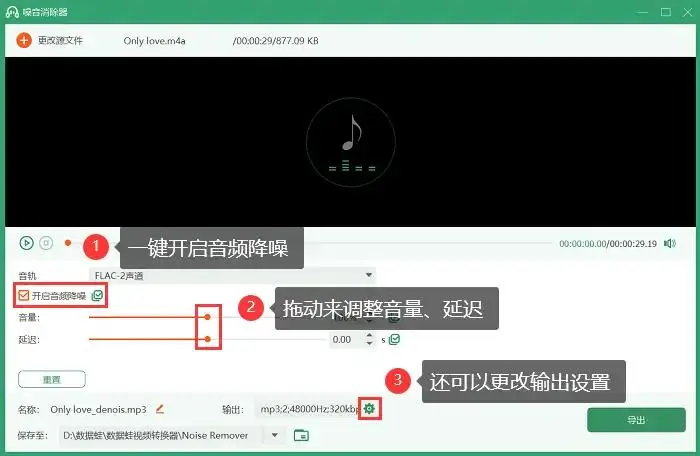Click the apply icon next to the delay value
This screenshot has width=700, height=456.
(395, 340)
